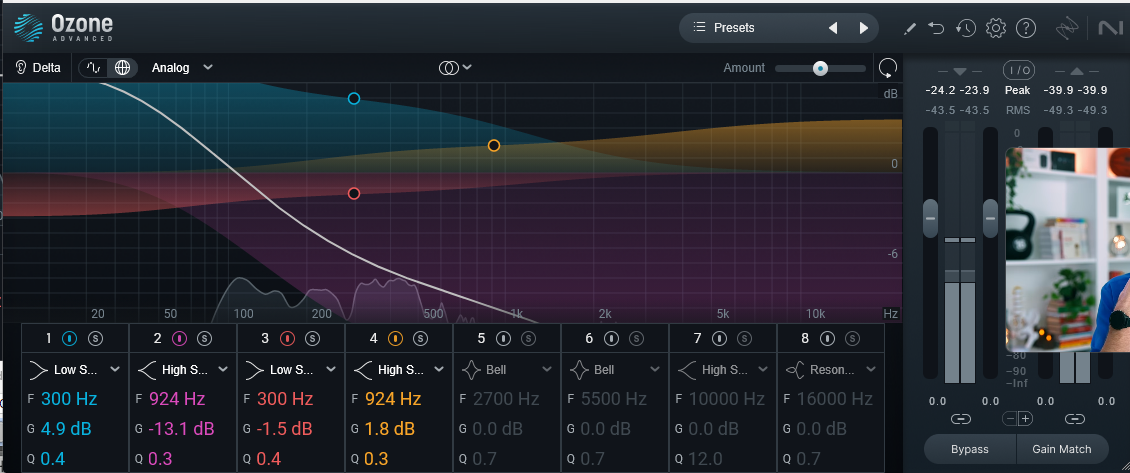Enable band 5 power button
Image resolution: width=1130 pixels, height=473 pixels.
click(x=504, y=338)
